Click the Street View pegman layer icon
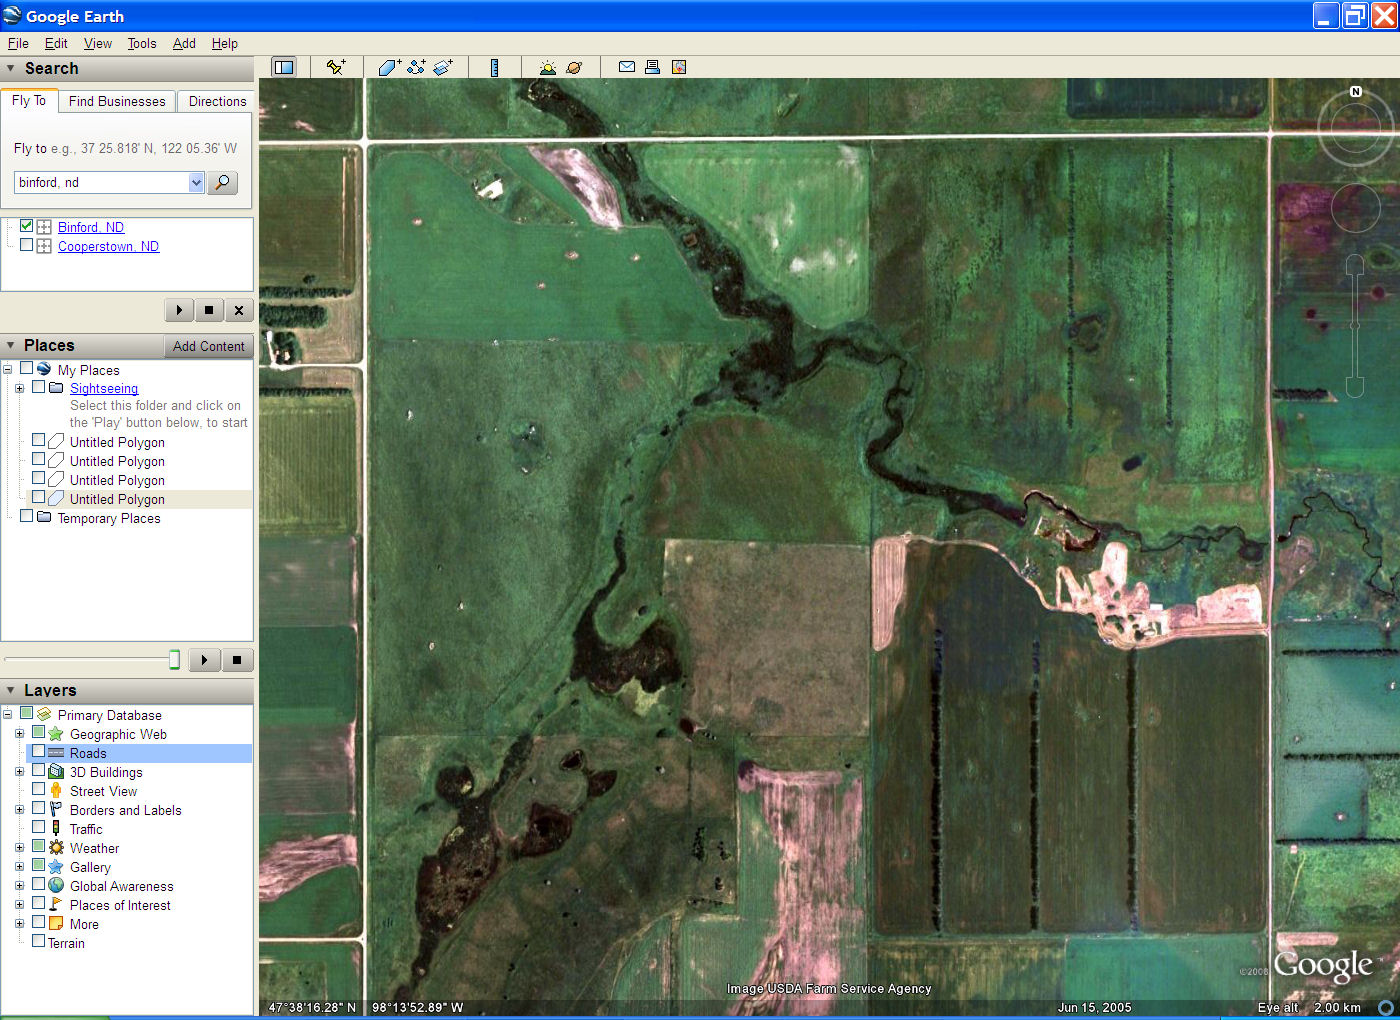 coord(56,791)
